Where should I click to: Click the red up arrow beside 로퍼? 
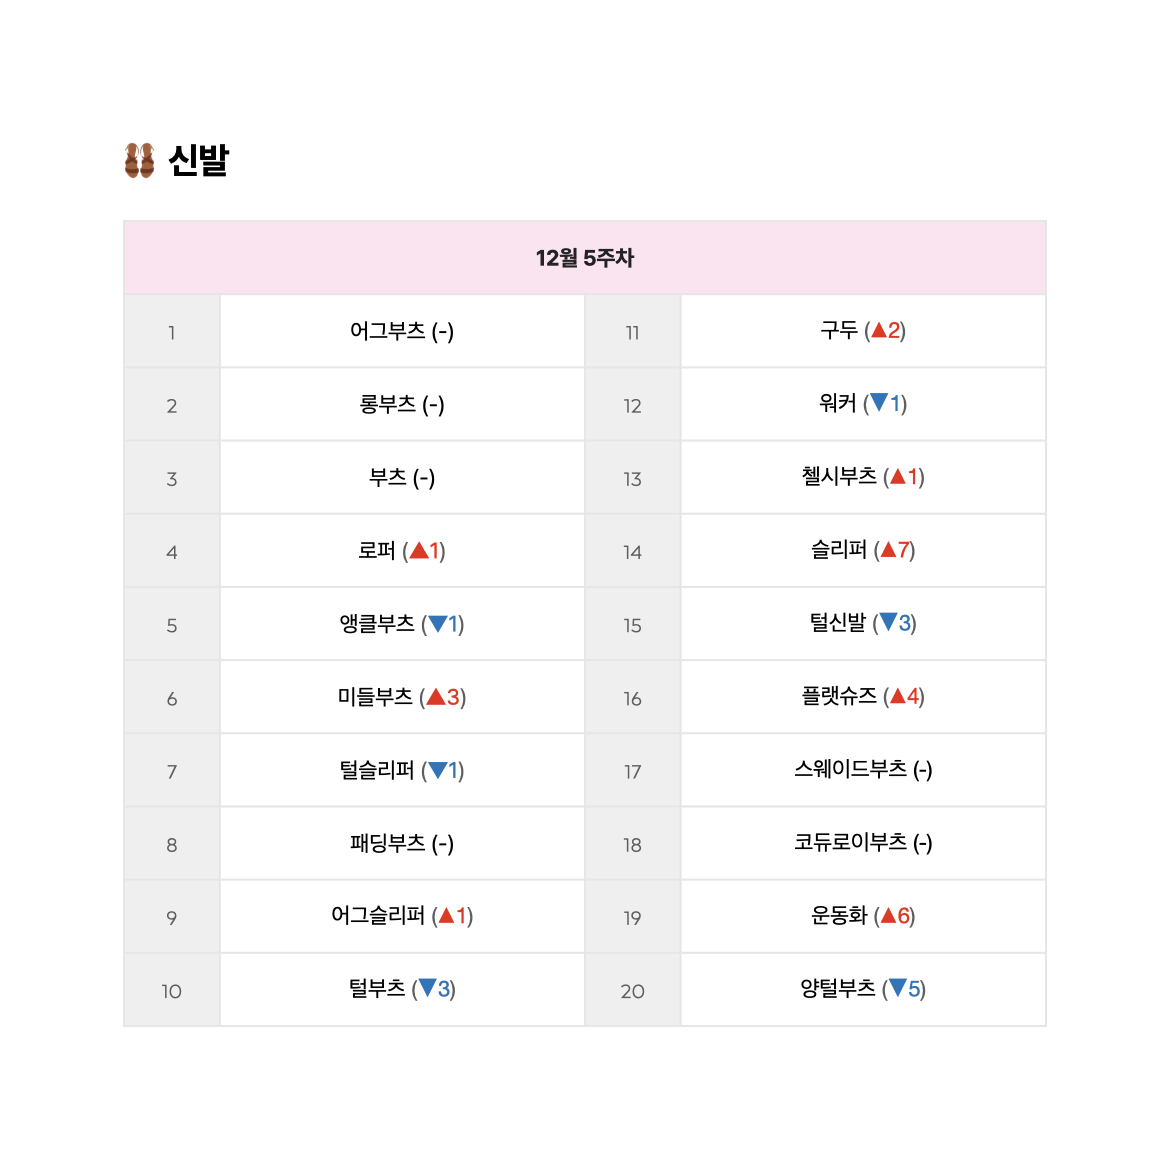(x=419, y=551)
